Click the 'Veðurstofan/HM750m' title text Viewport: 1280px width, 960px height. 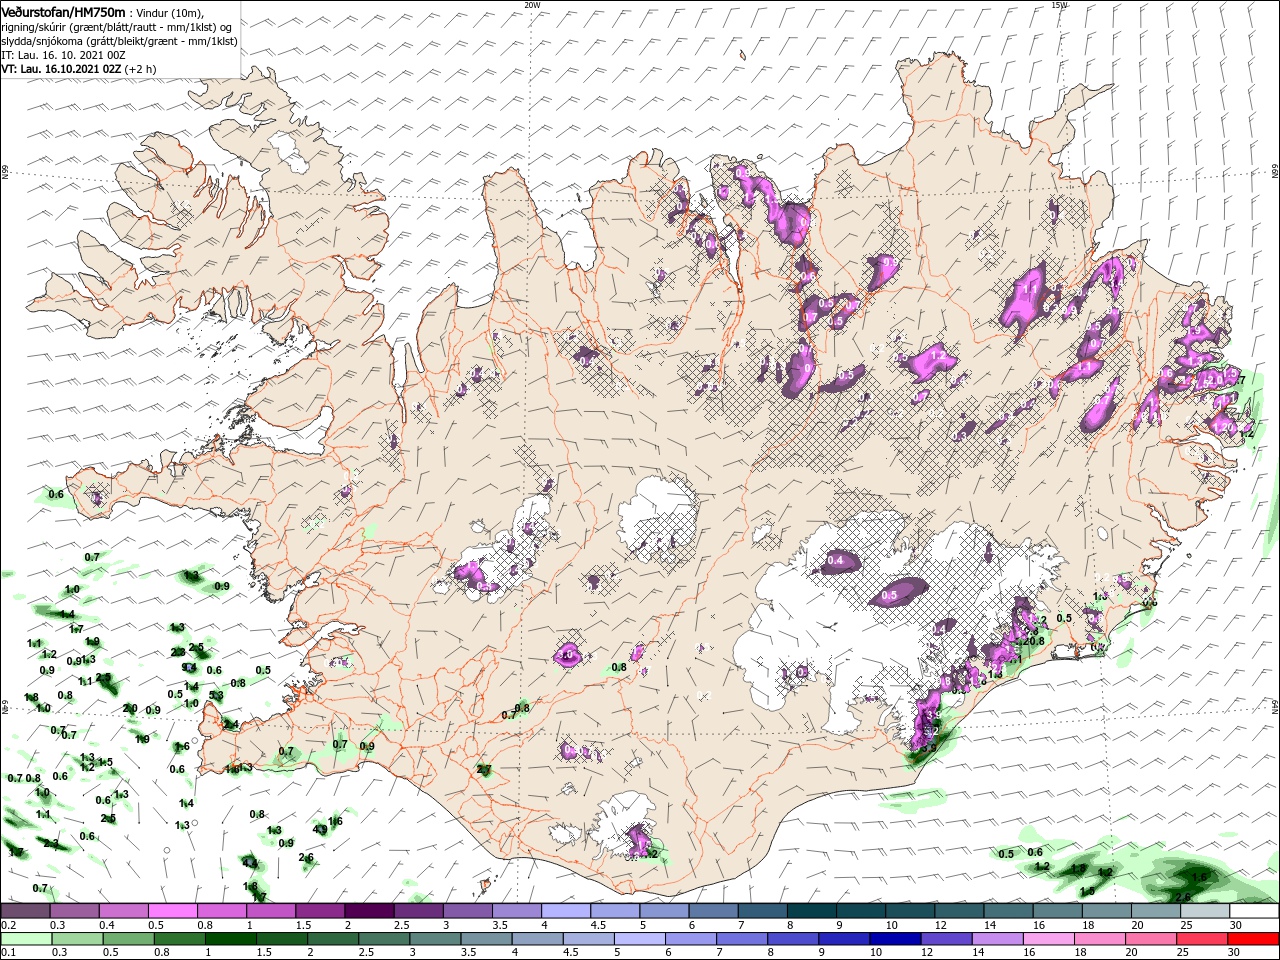click(x=63, y=11)
